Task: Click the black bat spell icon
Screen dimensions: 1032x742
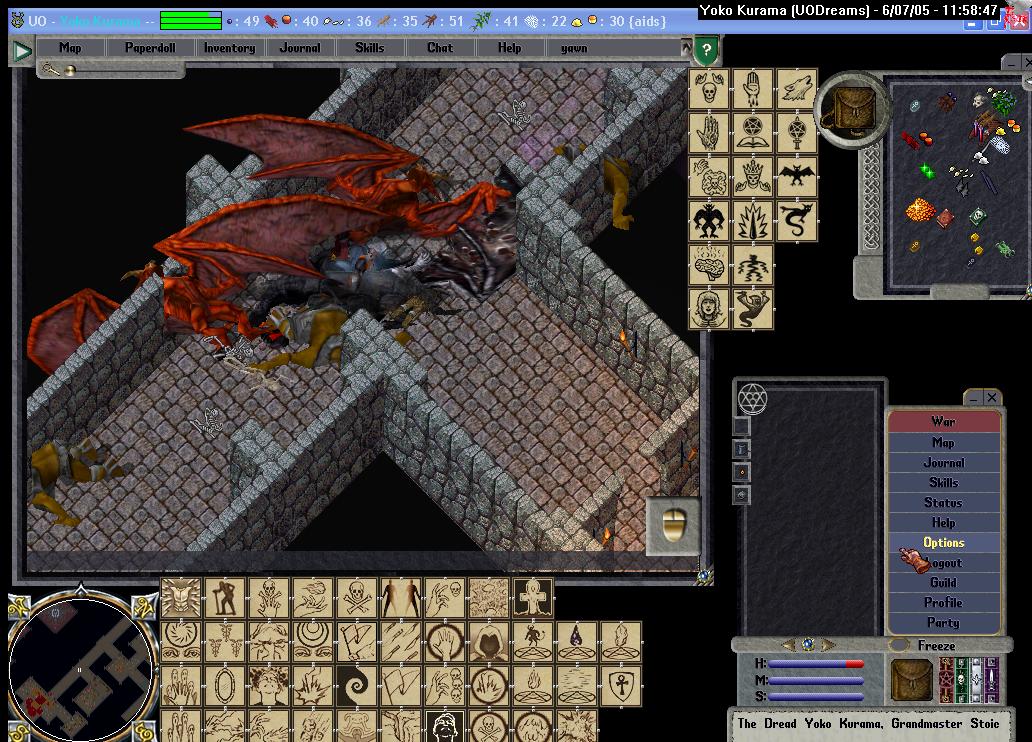Action: (797, 176)
